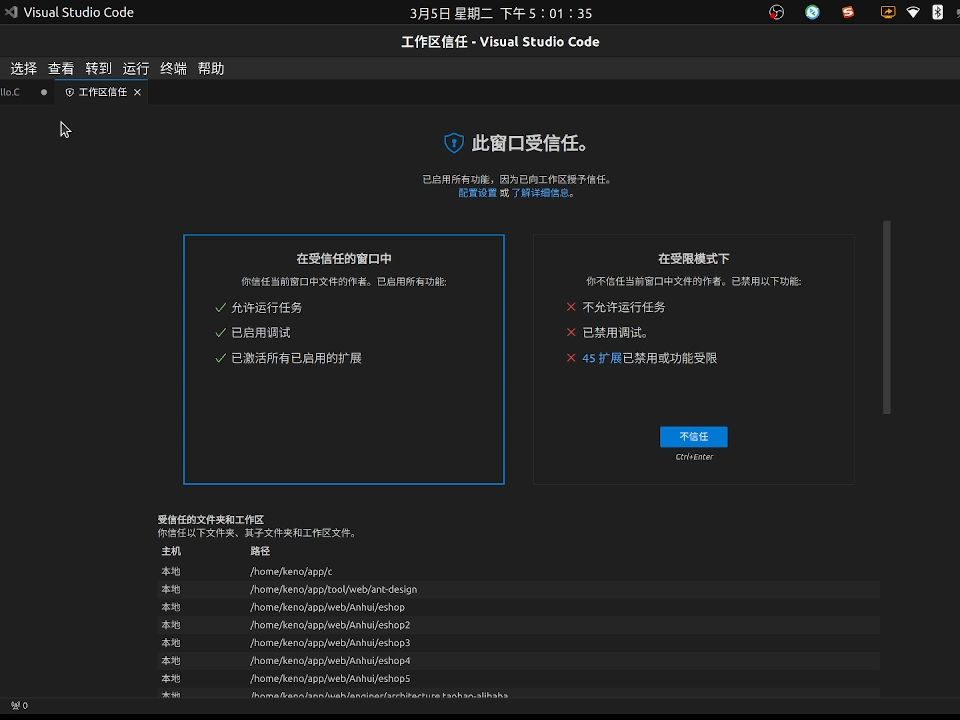Screen dimensions: 960x720
Task: Select the /home/keno/app/web/Anhui/eshop4 row
Action: click(x=519, y=660)
